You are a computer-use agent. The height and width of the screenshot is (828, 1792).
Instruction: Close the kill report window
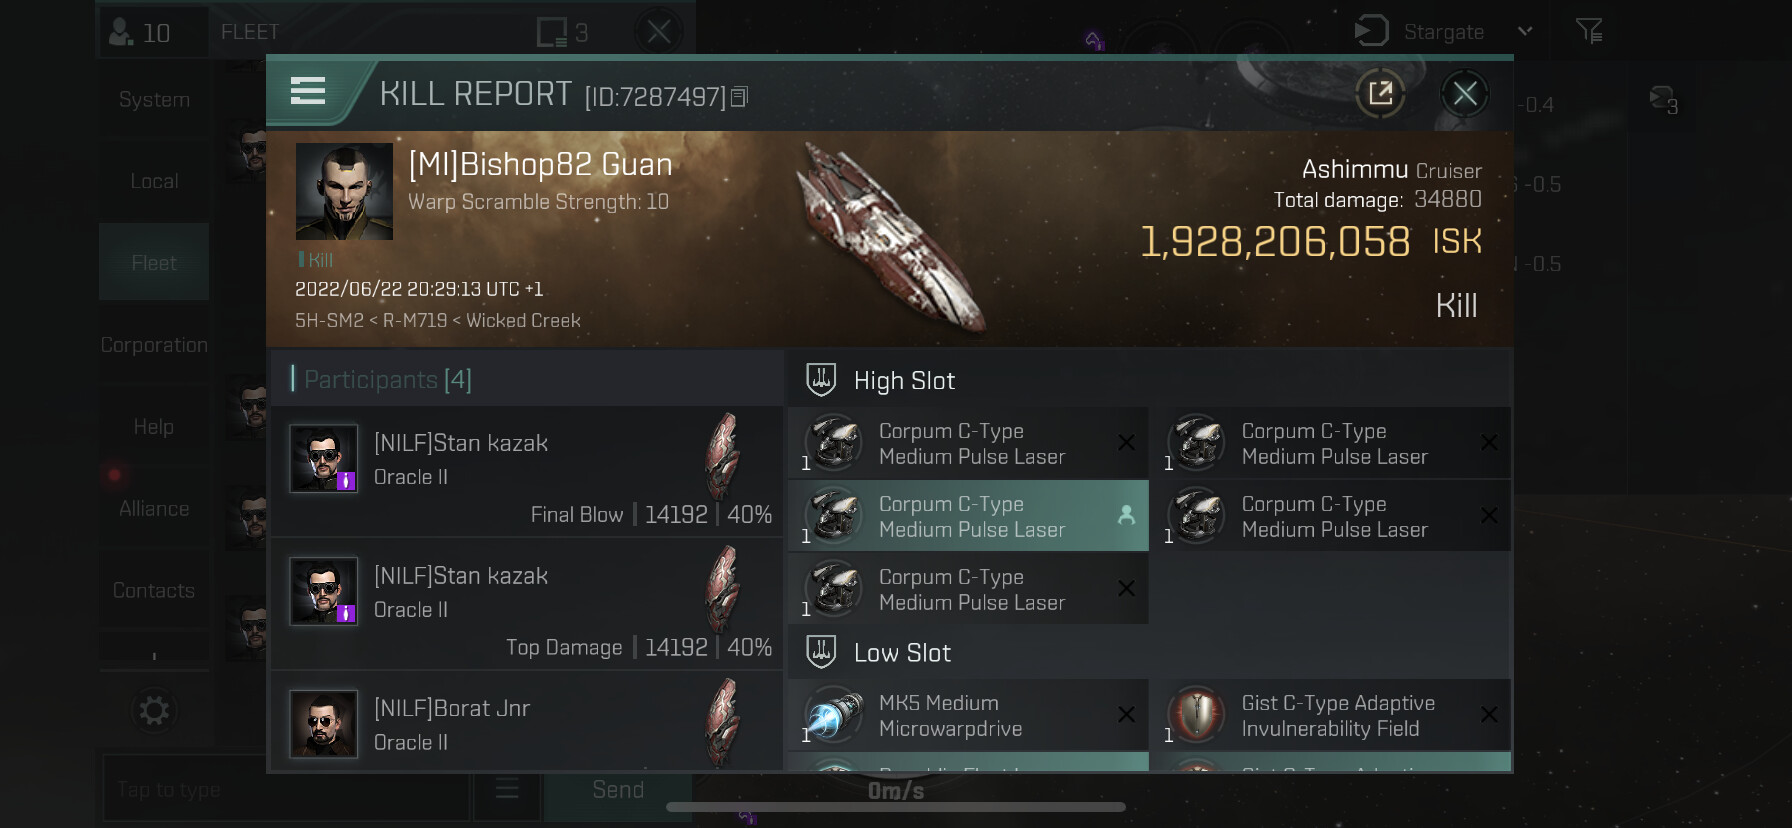1465,94
